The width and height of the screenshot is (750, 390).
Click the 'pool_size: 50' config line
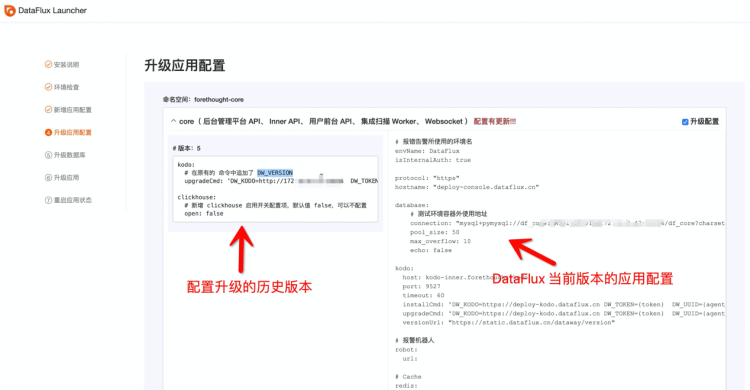(x=434, y=232)
